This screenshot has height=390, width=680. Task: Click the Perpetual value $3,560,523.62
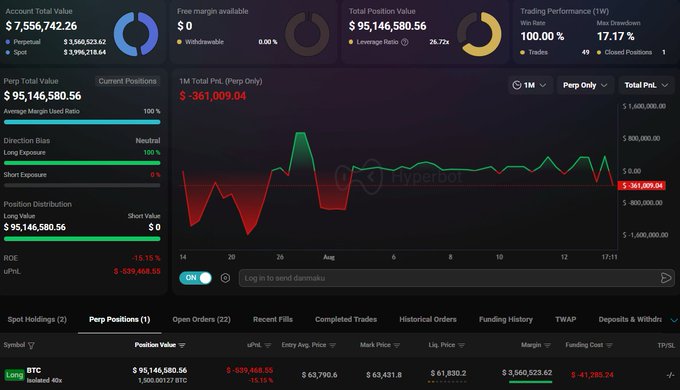(85, 42)
